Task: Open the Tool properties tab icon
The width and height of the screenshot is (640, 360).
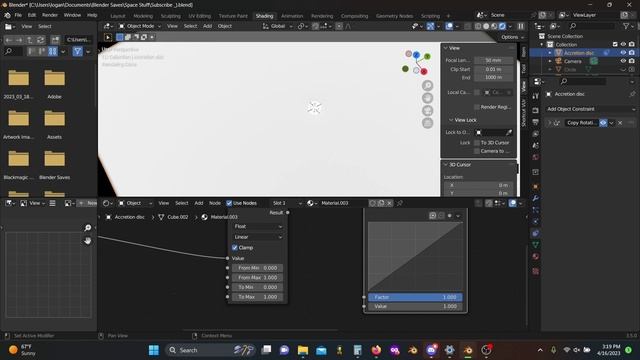Action: [x=536, y=96]
